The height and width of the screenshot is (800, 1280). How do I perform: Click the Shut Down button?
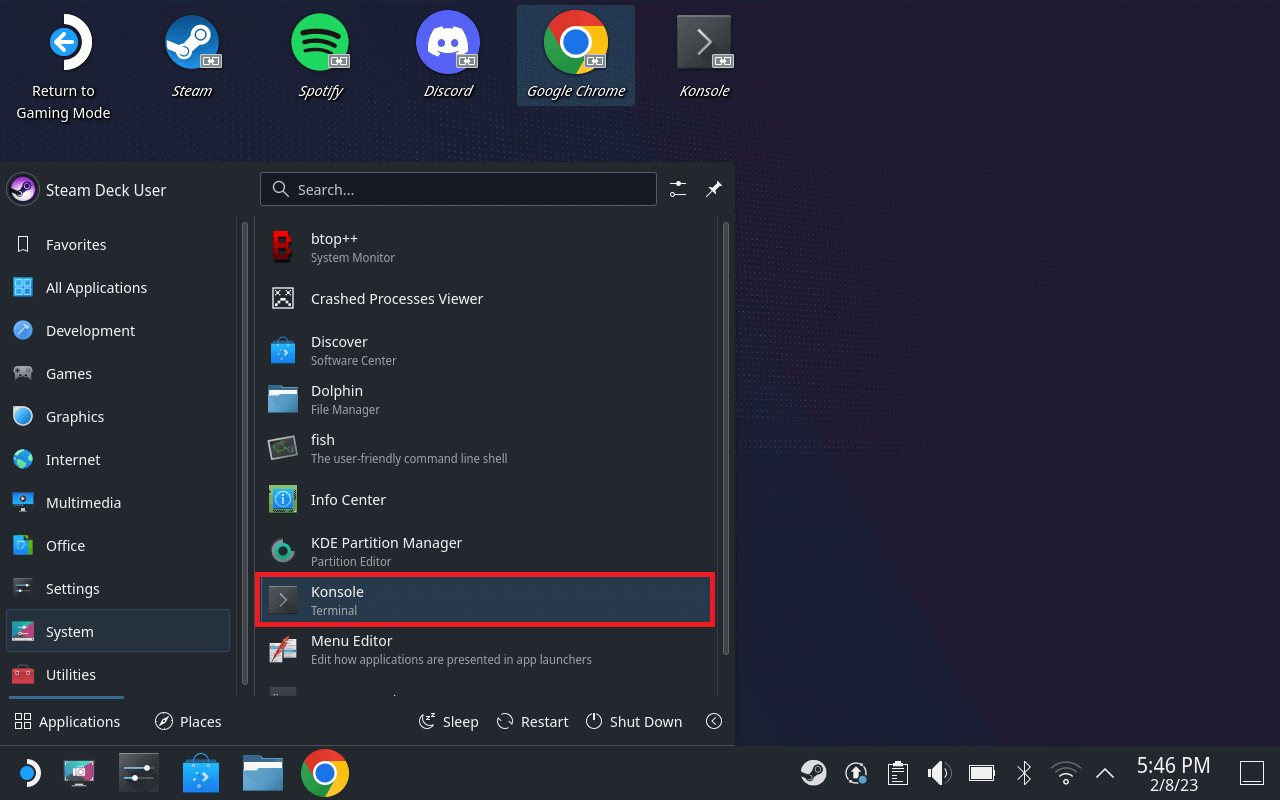(634, 721)
